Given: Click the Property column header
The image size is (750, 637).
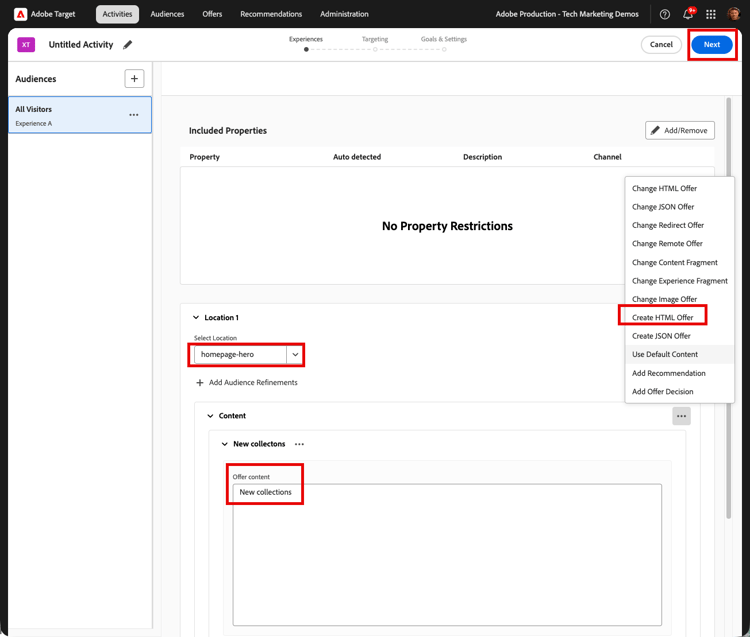Looking at the screenshot, I should [205, 157].
